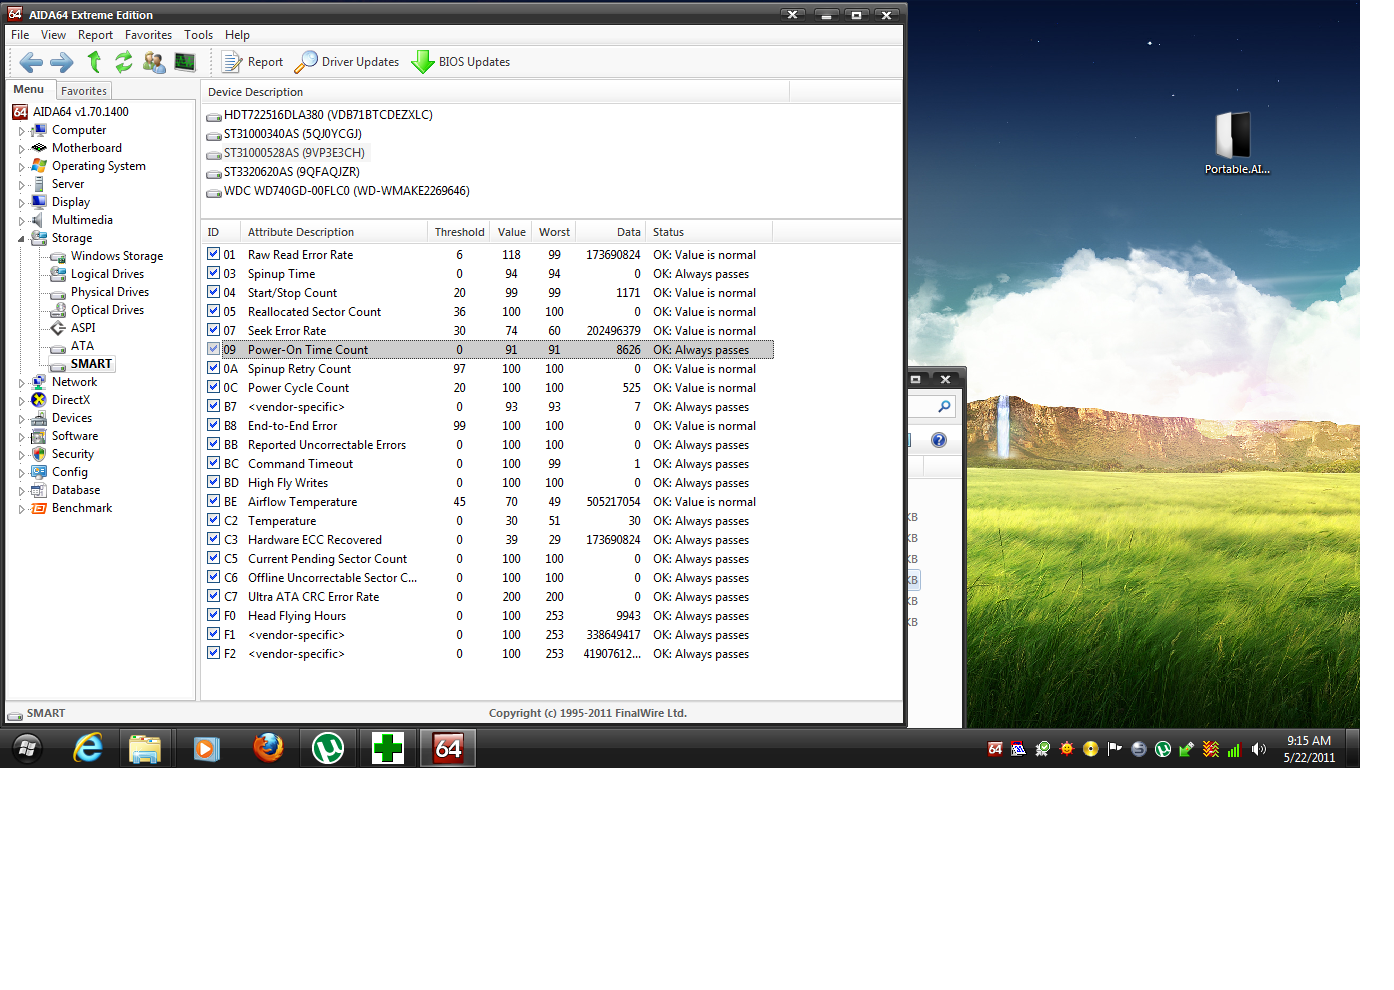Screen dimensions: 1394x990
Task: Select the Network icon in sidebar
Action: point(39,382)
